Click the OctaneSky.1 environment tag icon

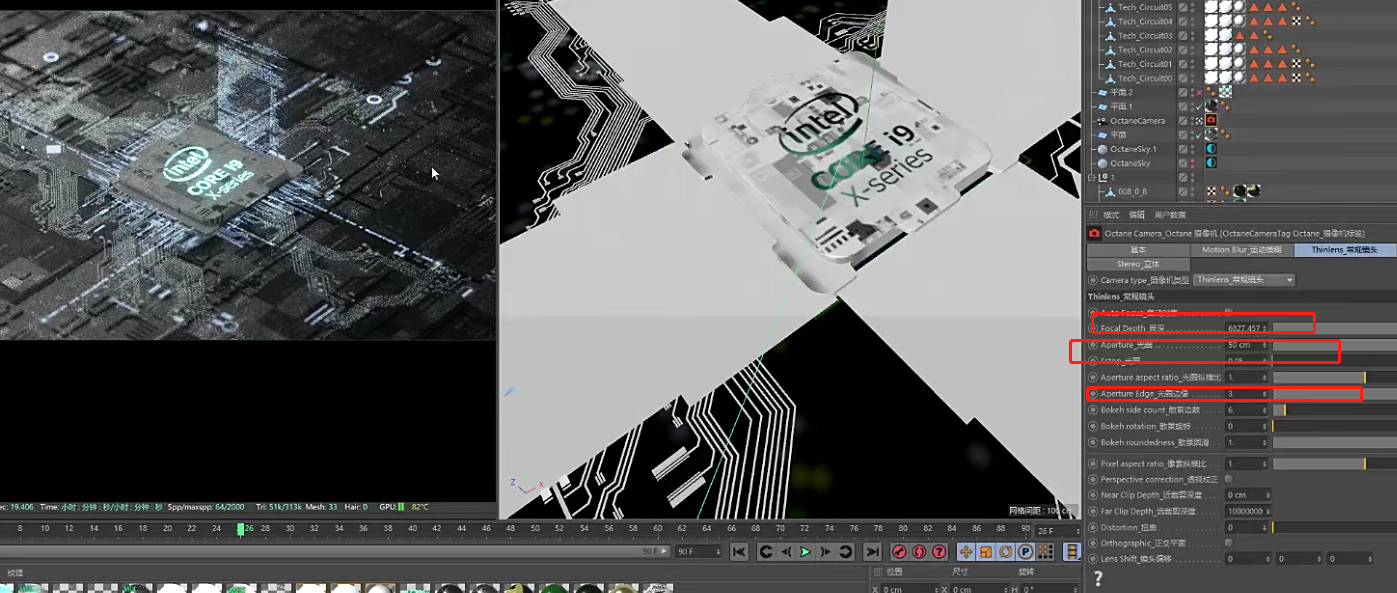[x=1211, y=149]
